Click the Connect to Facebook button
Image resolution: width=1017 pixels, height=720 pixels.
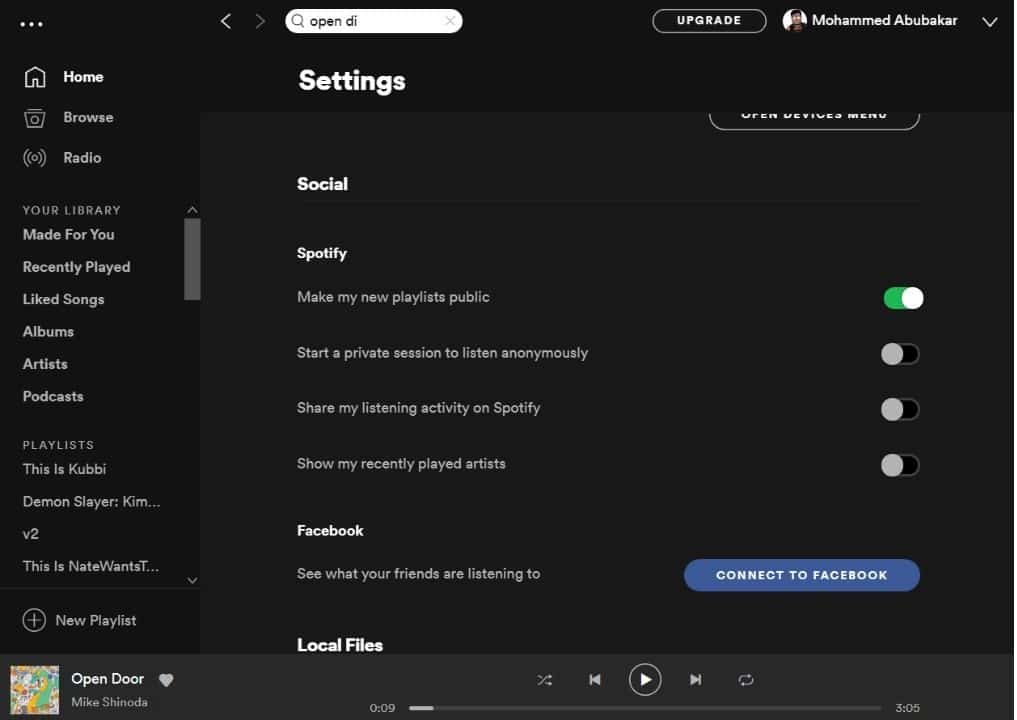[801, 575]
